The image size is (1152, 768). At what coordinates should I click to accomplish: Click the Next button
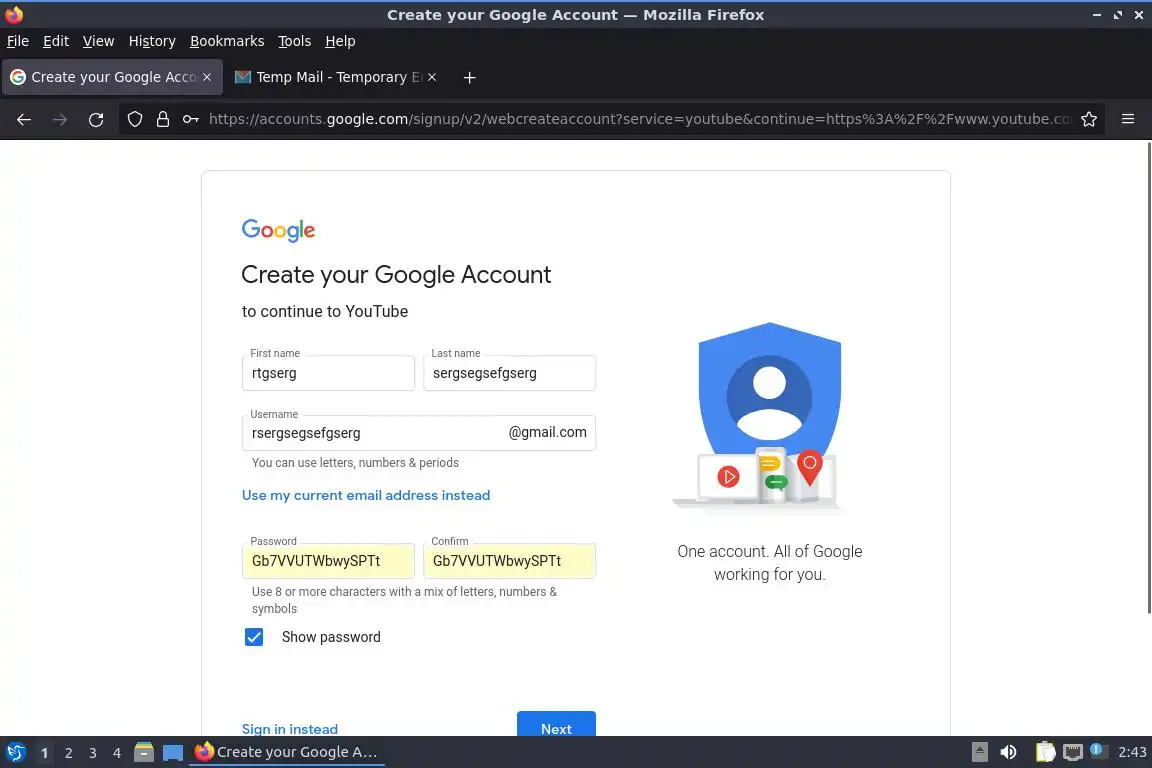click(556, 725)
